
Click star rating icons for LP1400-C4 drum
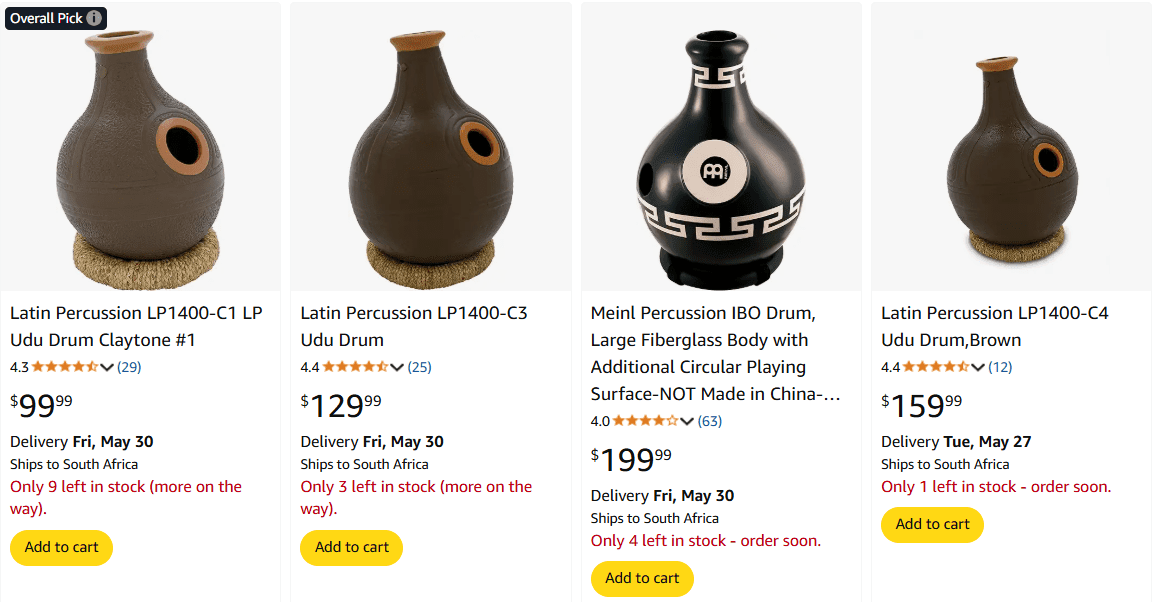(938, 367)
